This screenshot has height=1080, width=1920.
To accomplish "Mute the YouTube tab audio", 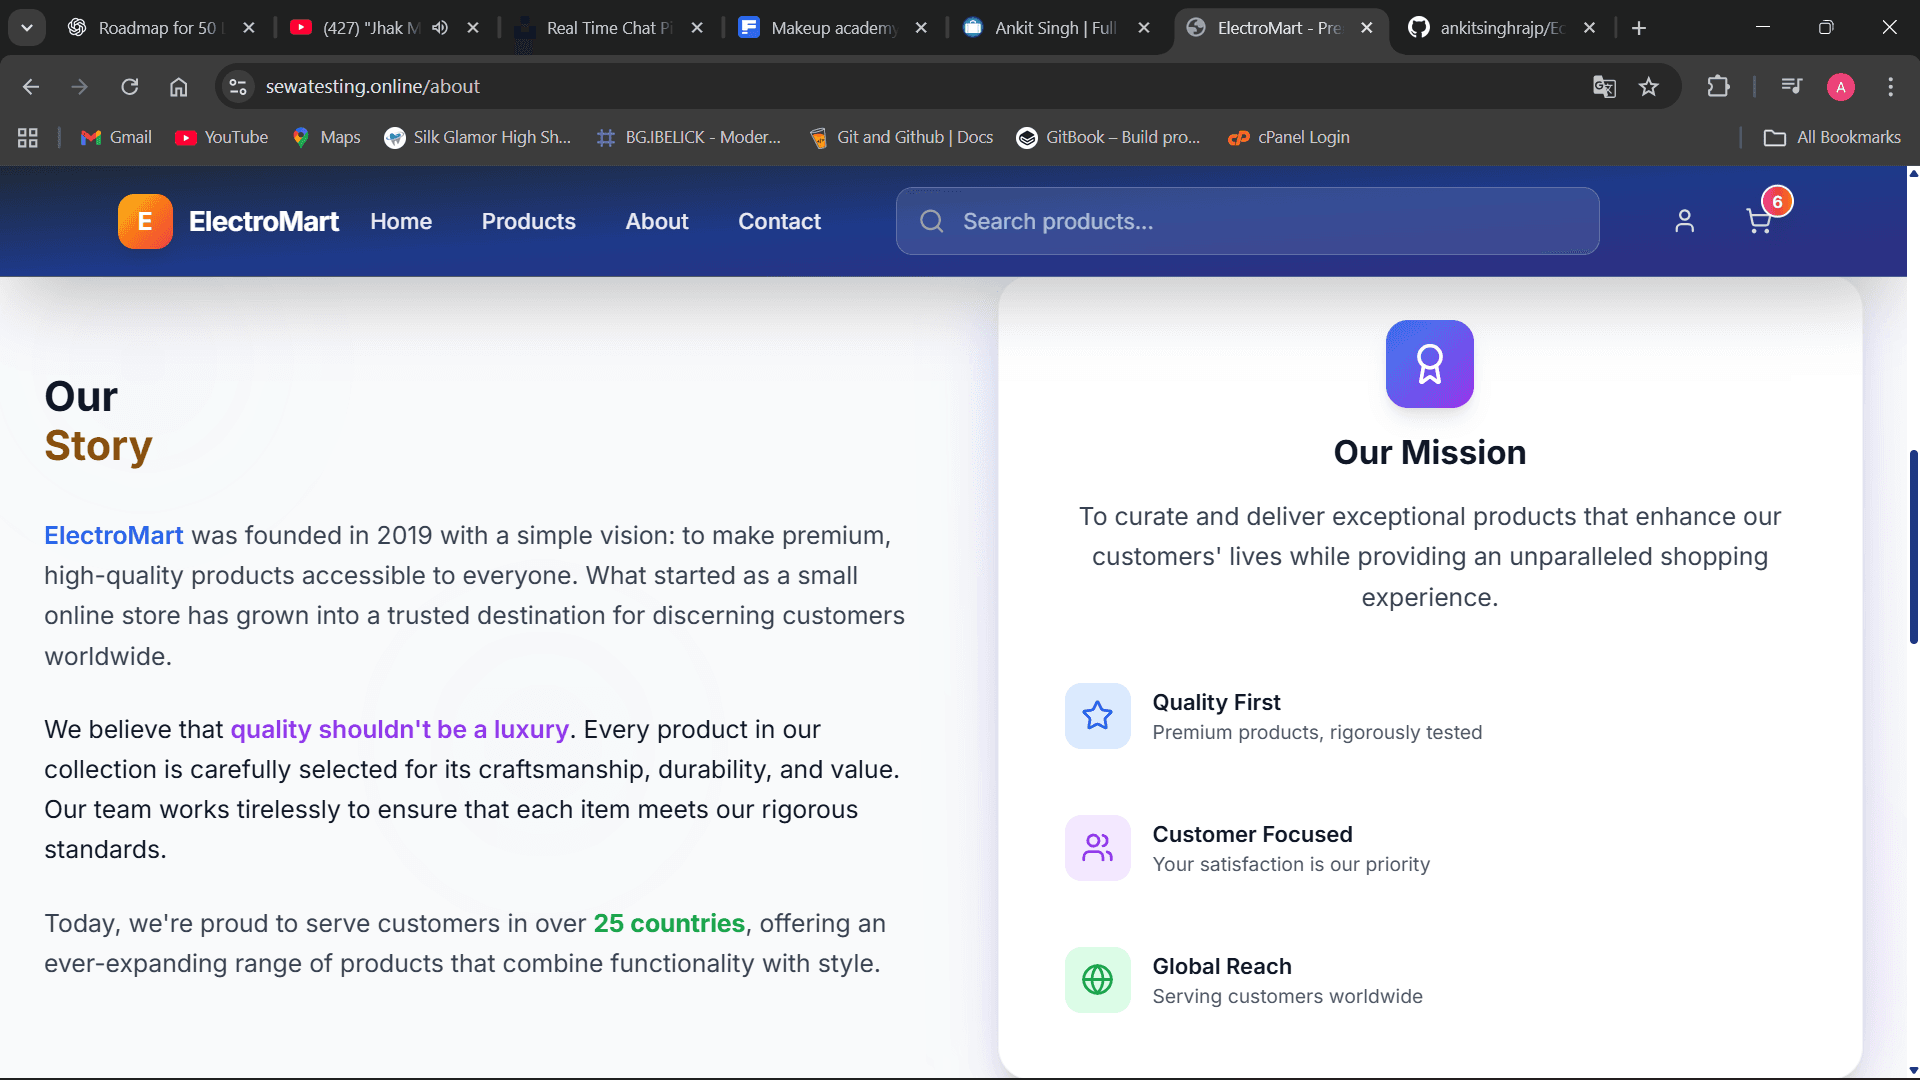I will (x=440, y=28).
